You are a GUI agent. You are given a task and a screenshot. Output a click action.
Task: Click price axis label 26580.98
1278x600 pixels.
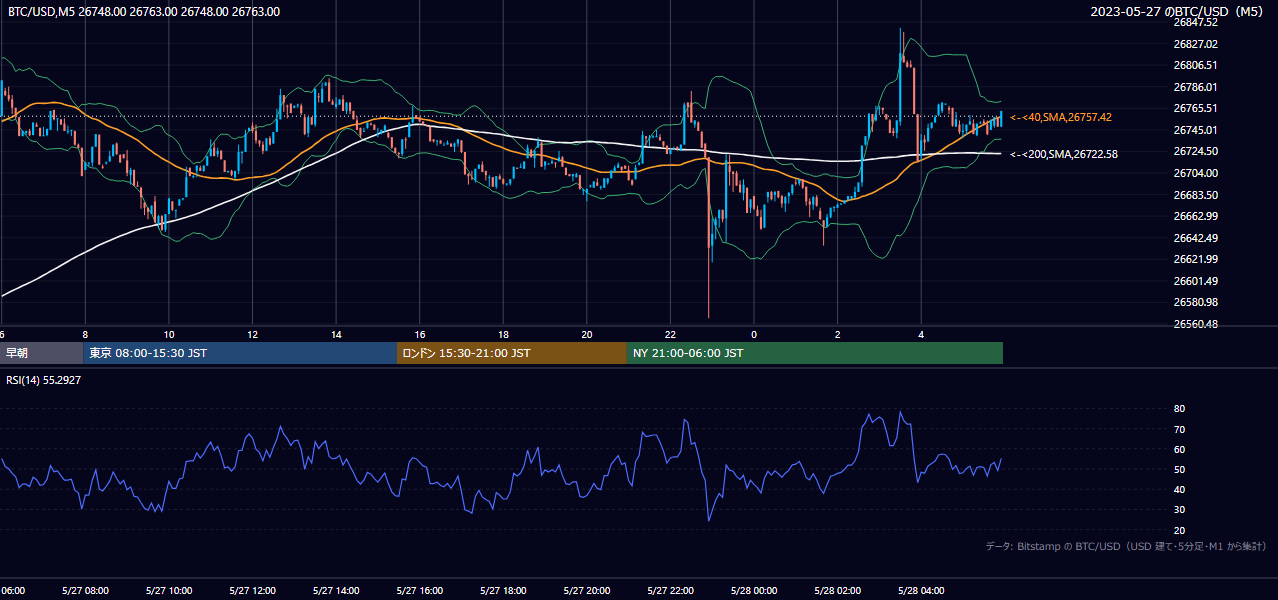(1195, 302)
